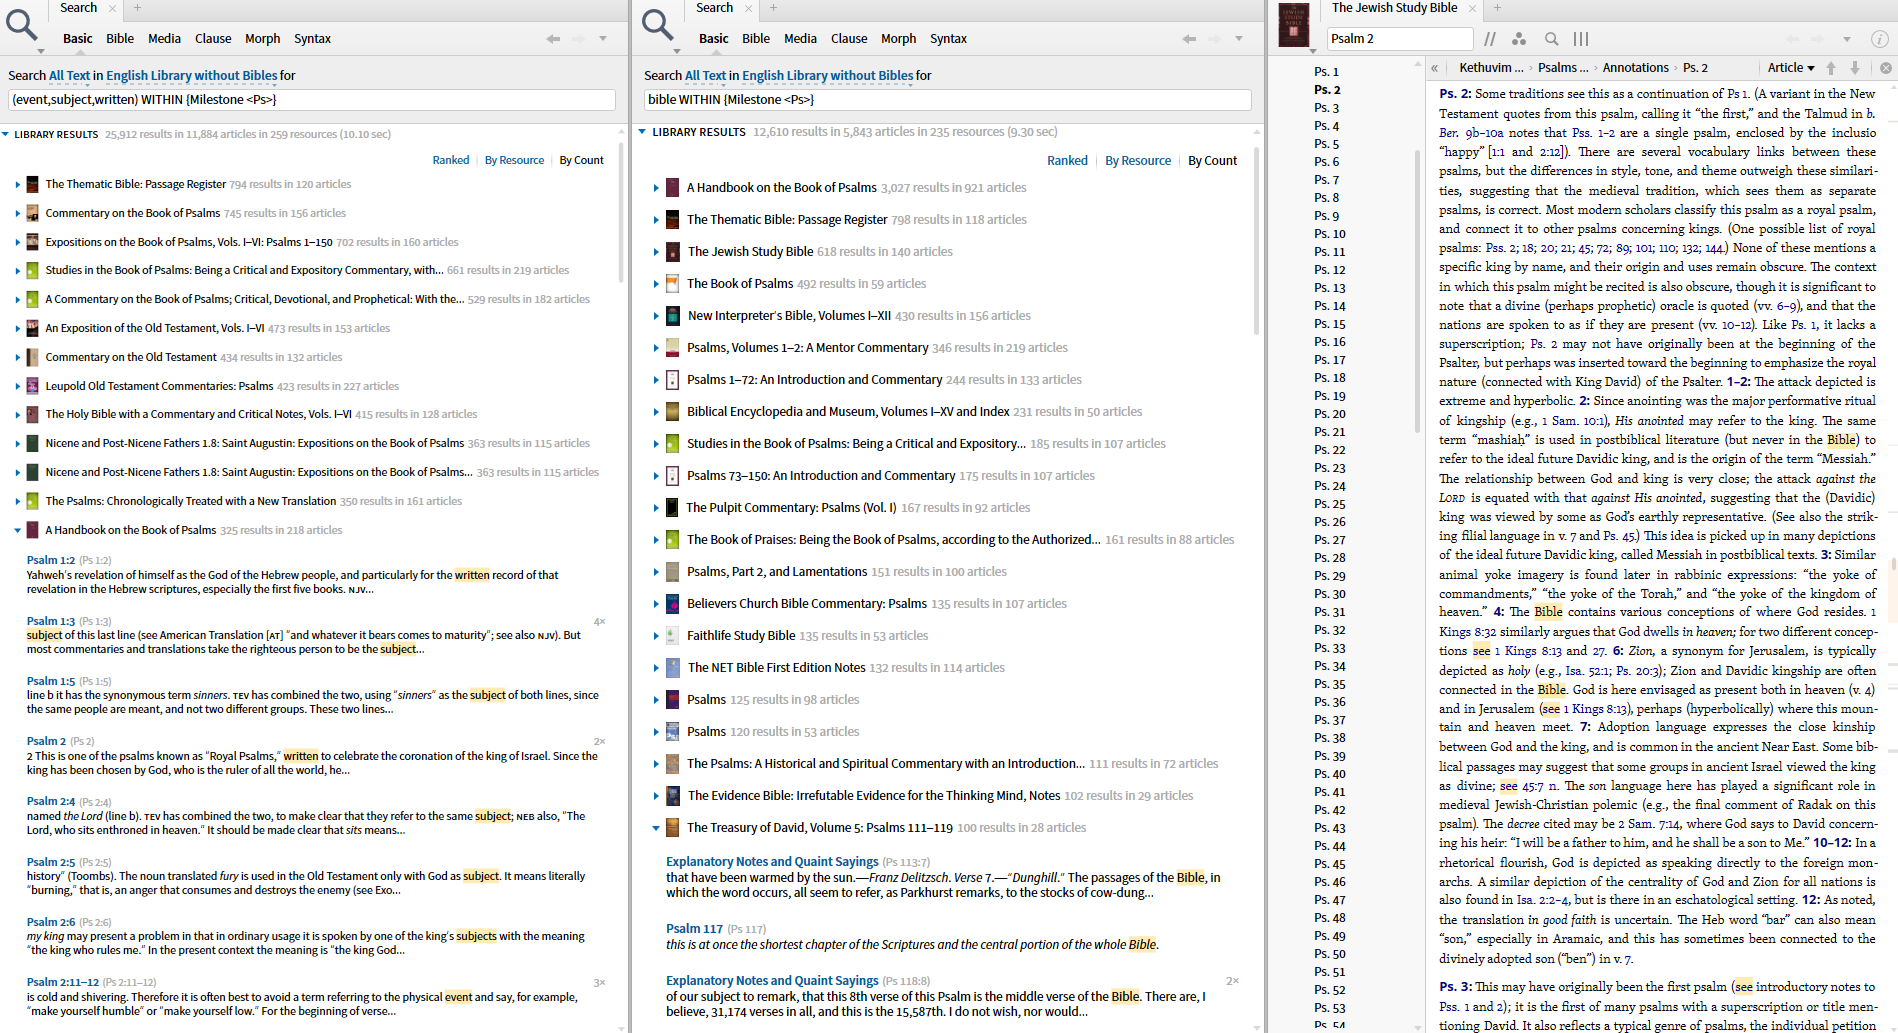Show resource information in Jewish Study Bible
This screenshot has width=1898, height=1033.
coord(1879,39)
